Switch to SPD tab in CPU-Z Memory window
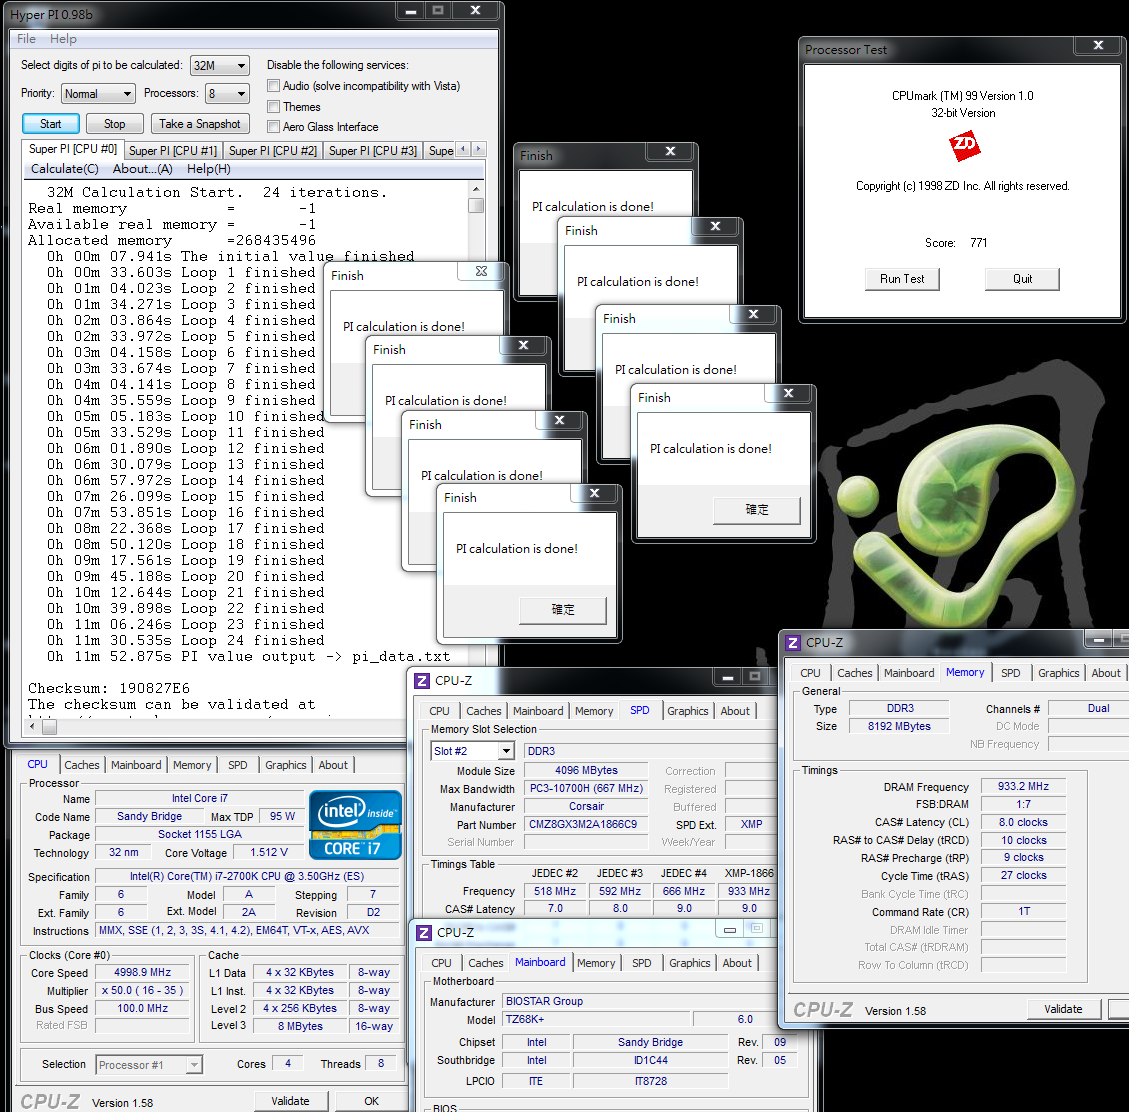The image size is (1129, 1112). (x=1011, y=673)
